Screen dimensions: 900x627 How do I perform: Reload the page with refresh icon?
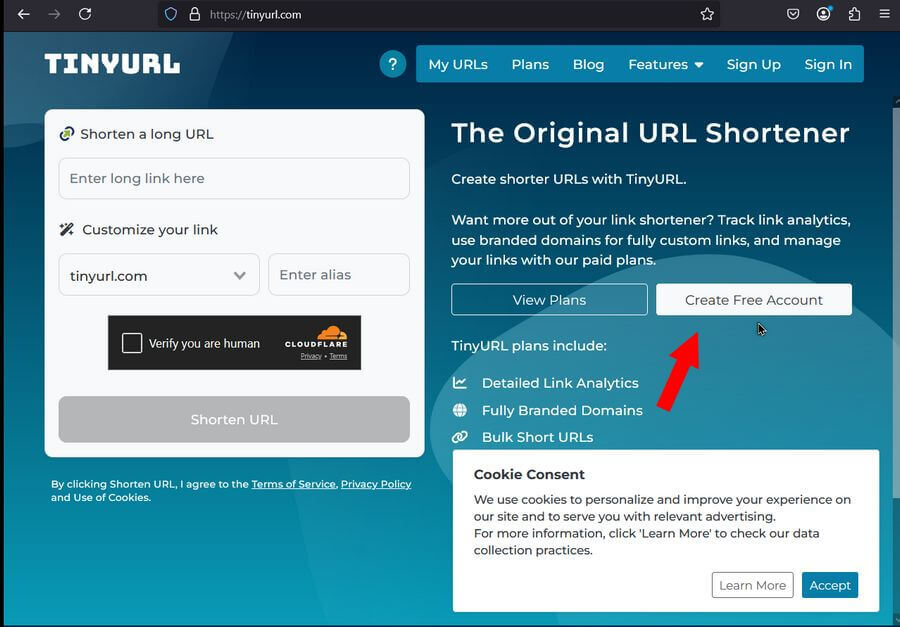click(85, 14)
